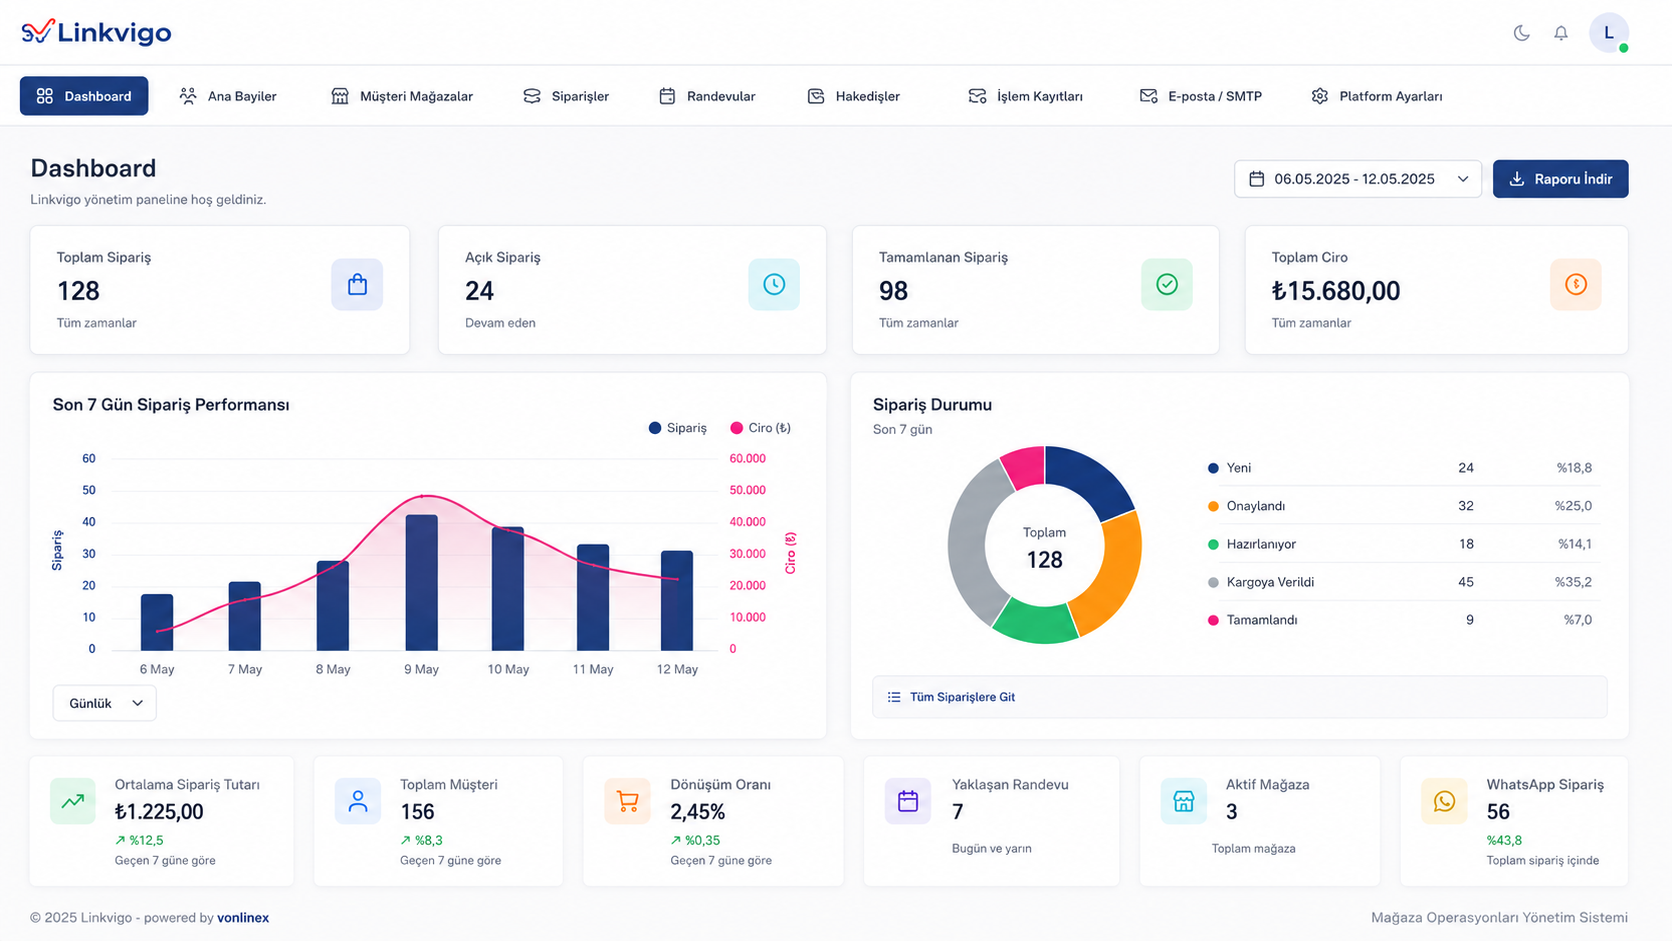Click the Linkvigo logo
1672x941 pixels.
point(96,32)
